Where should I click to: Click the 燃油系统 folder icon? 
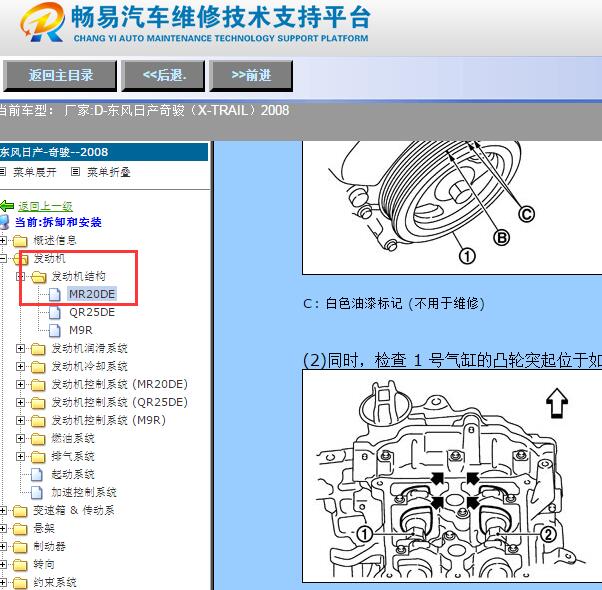tap(38, 439)
